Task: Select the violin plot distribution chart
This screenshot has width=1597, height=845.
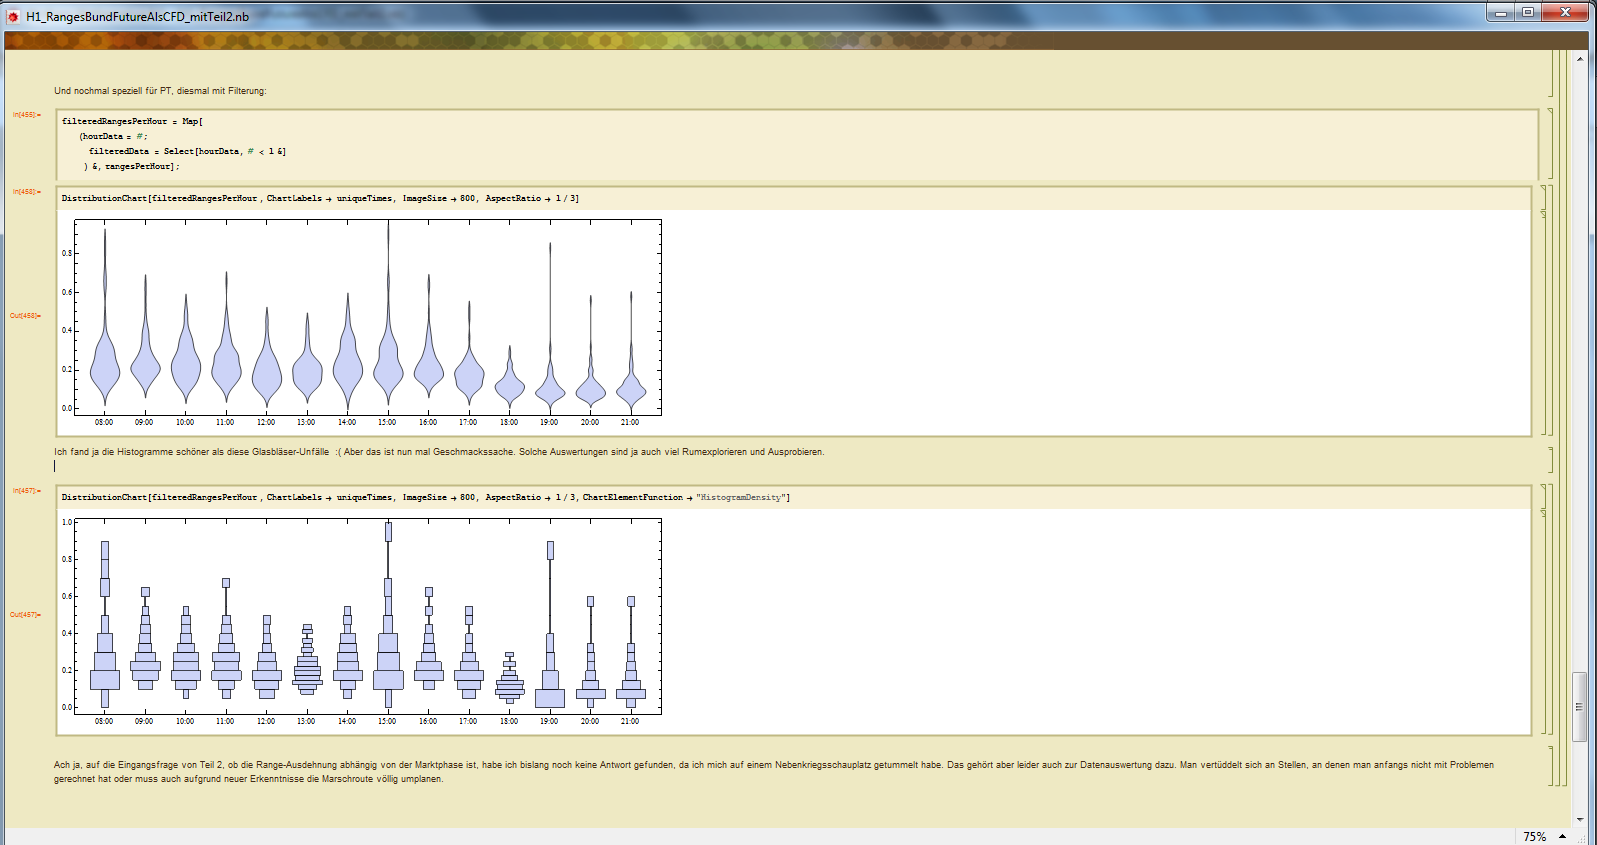Action: coord(367,318)
